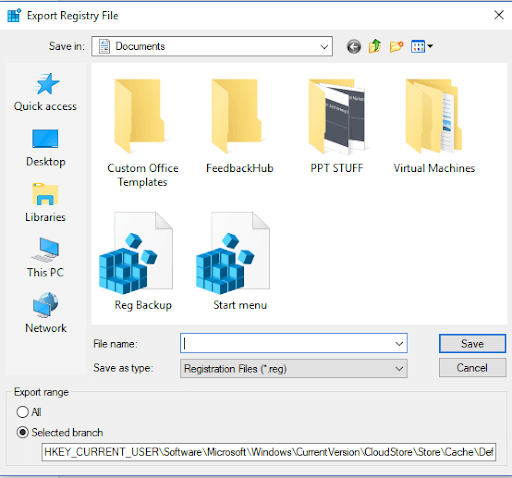The height and width of the screenshot is (478, 512).
Task: Select the Virtual Machines folder
Action: tap(434, 127)
